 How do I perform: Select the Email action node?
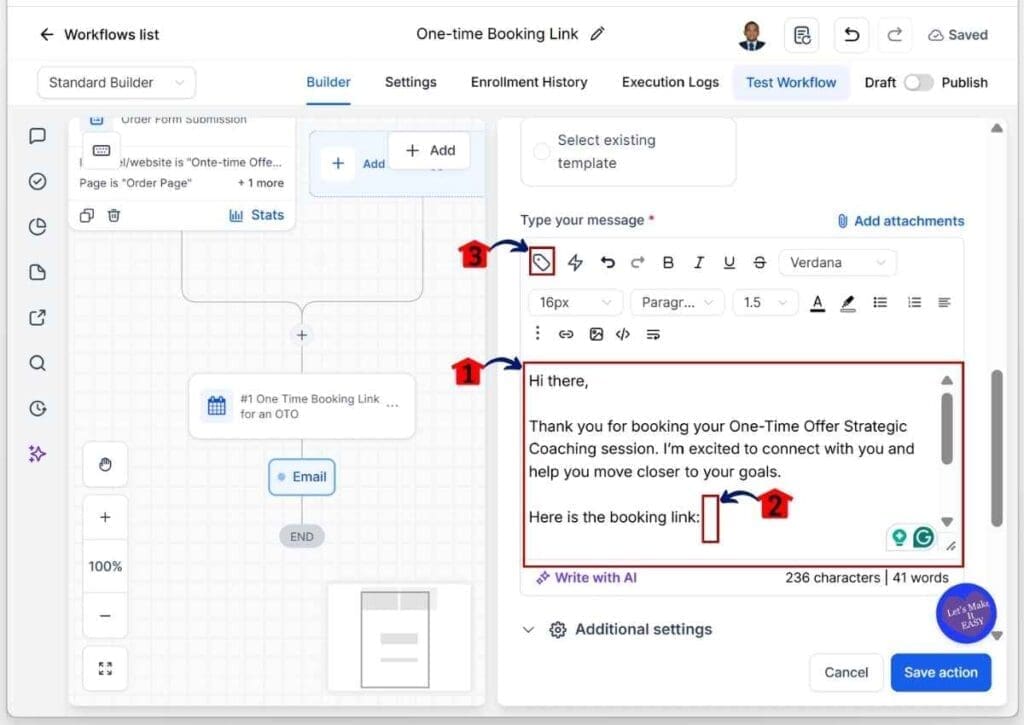pyautogui.click(x=301, y=477)
